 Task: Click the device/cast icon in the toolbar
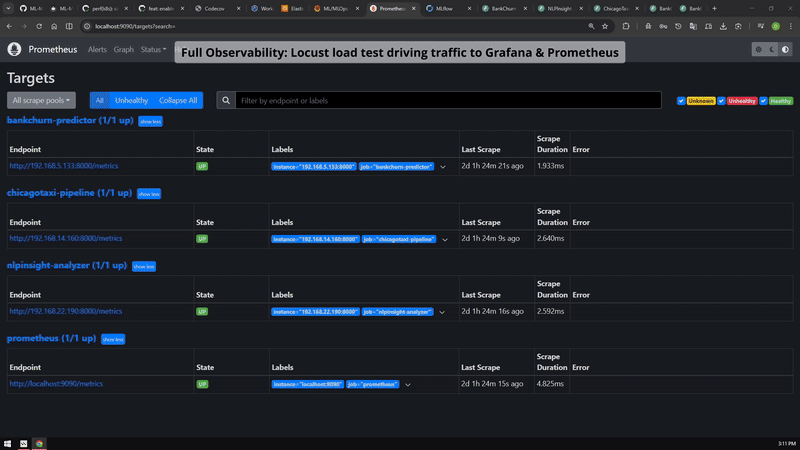[708, 26]
